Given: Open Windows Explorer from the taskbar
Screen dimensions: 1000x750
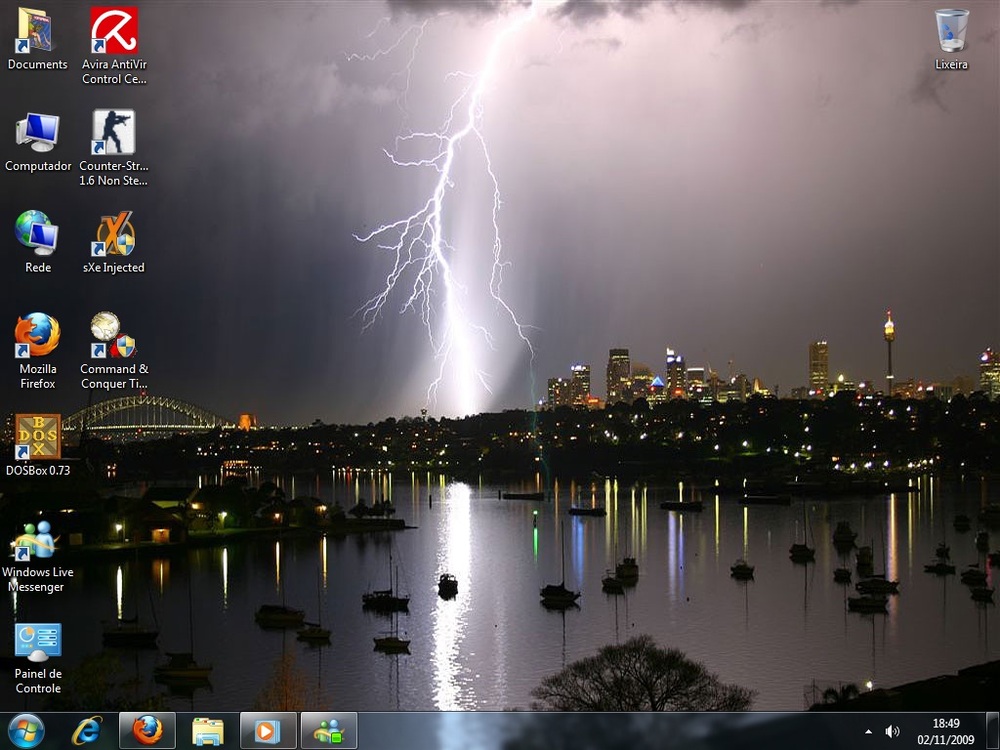Looking at the screenshot, I should [x=208, y=731].
